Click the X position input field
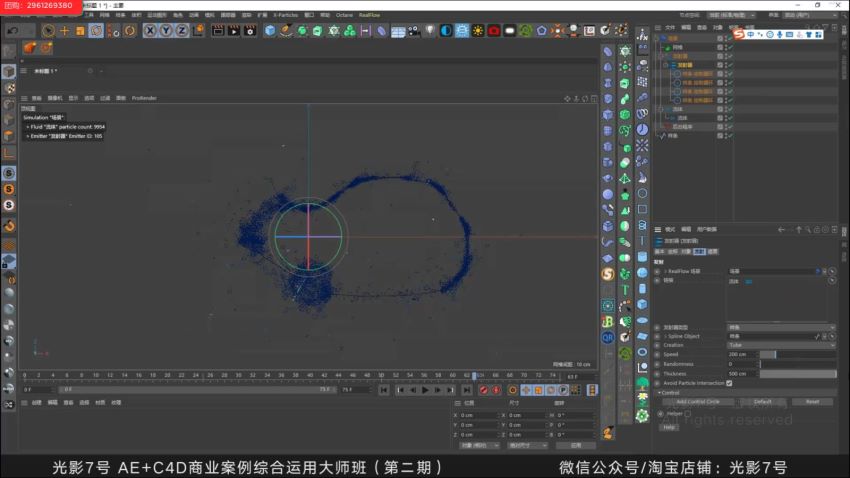 pyautogui.click(x=478, y=415)
